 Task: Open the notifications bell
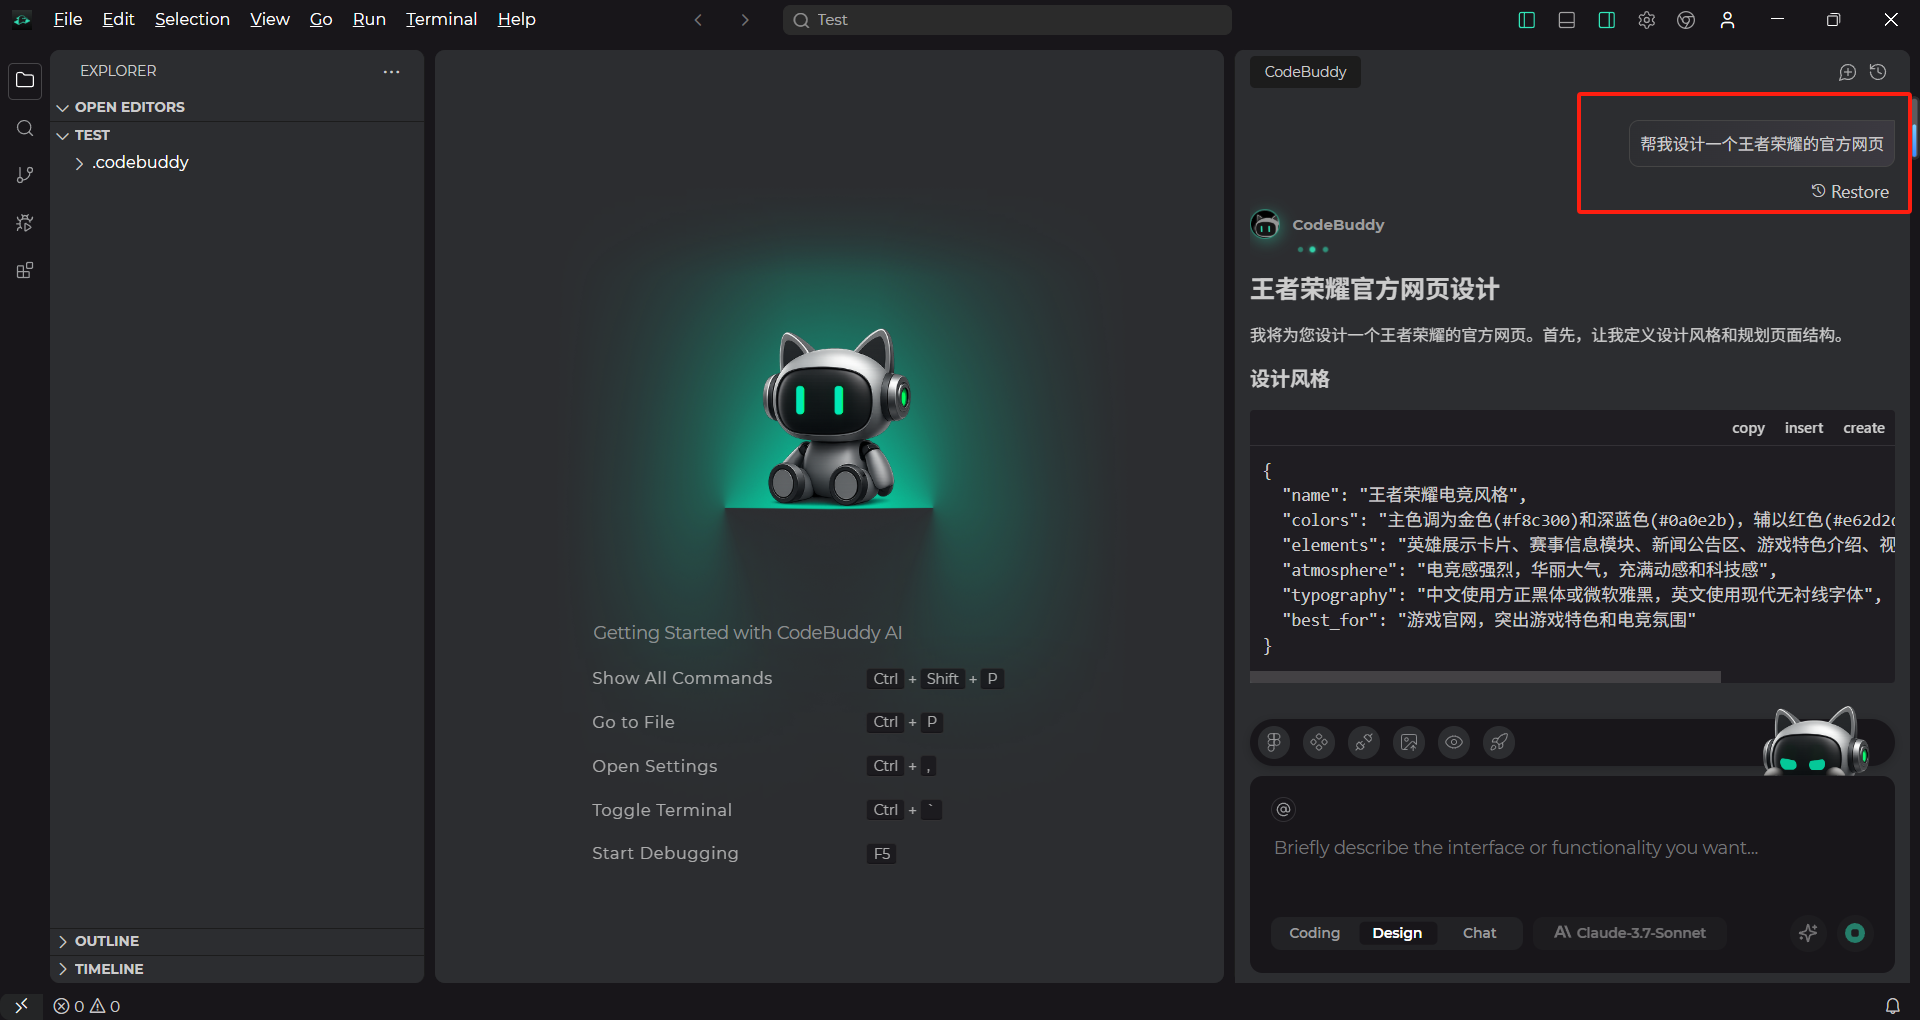pos(1892,1006)
